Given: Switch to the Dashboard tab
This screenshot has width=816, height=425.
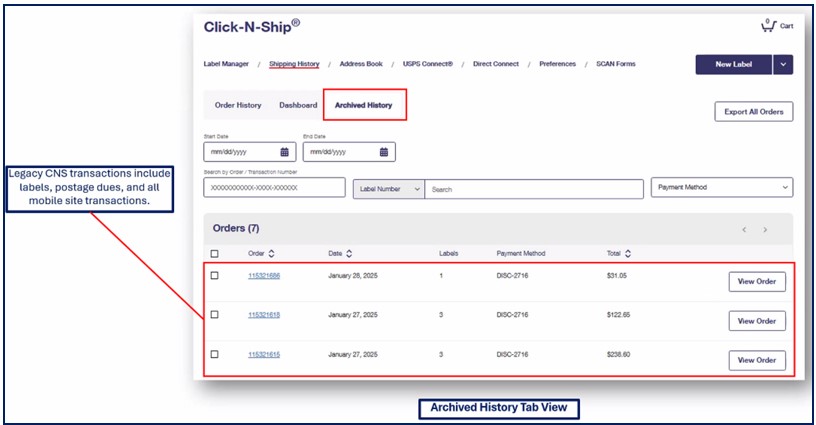Looking at the screenshot, I should pos(298,105).
